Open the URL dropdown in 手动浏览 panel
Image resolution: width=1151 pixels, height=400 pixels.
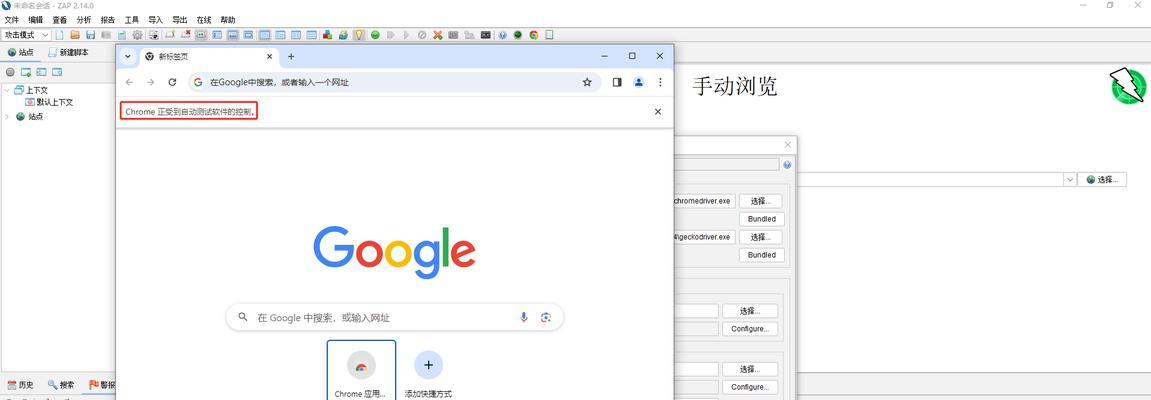(1070, 180)
